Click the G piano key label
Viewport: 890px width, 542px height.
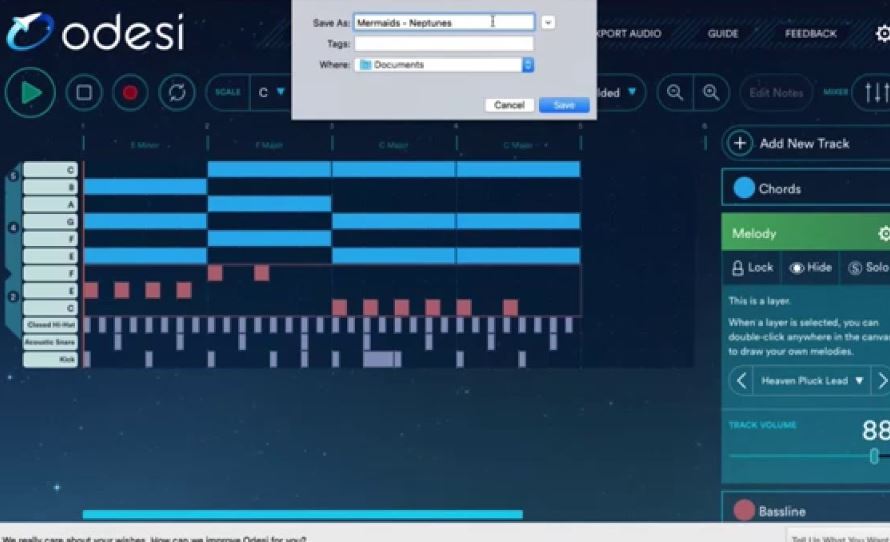pos(50,221)
